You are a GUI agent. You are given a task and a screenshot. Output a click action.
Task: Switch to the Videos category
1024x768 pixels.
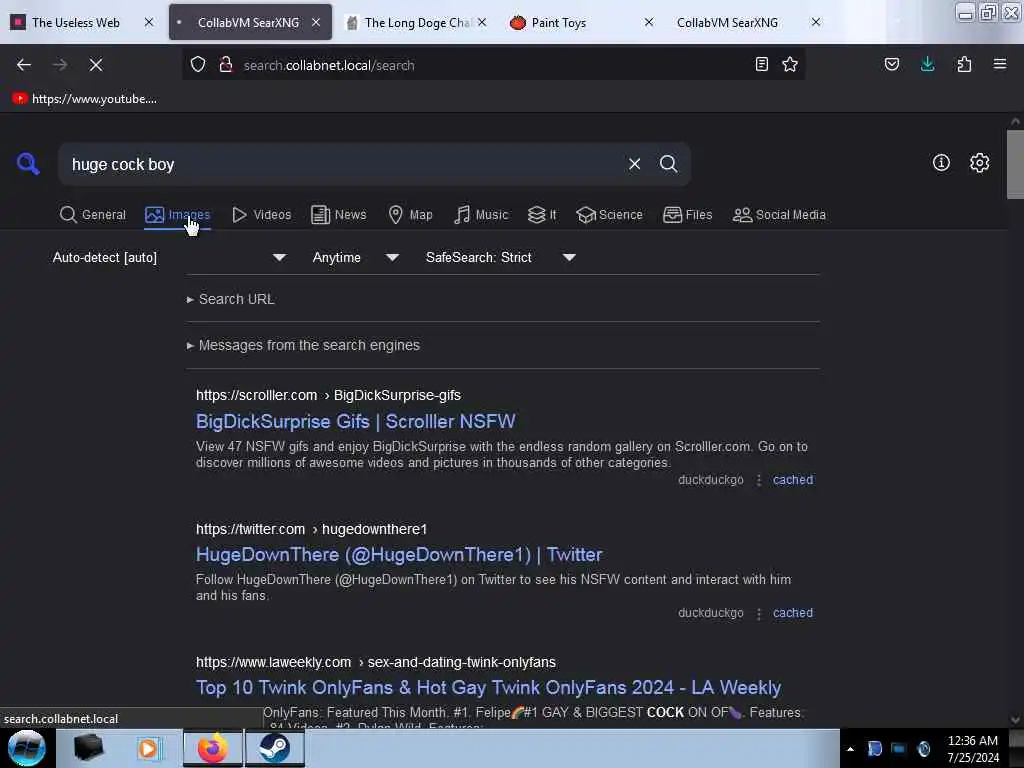click(262, 215)
